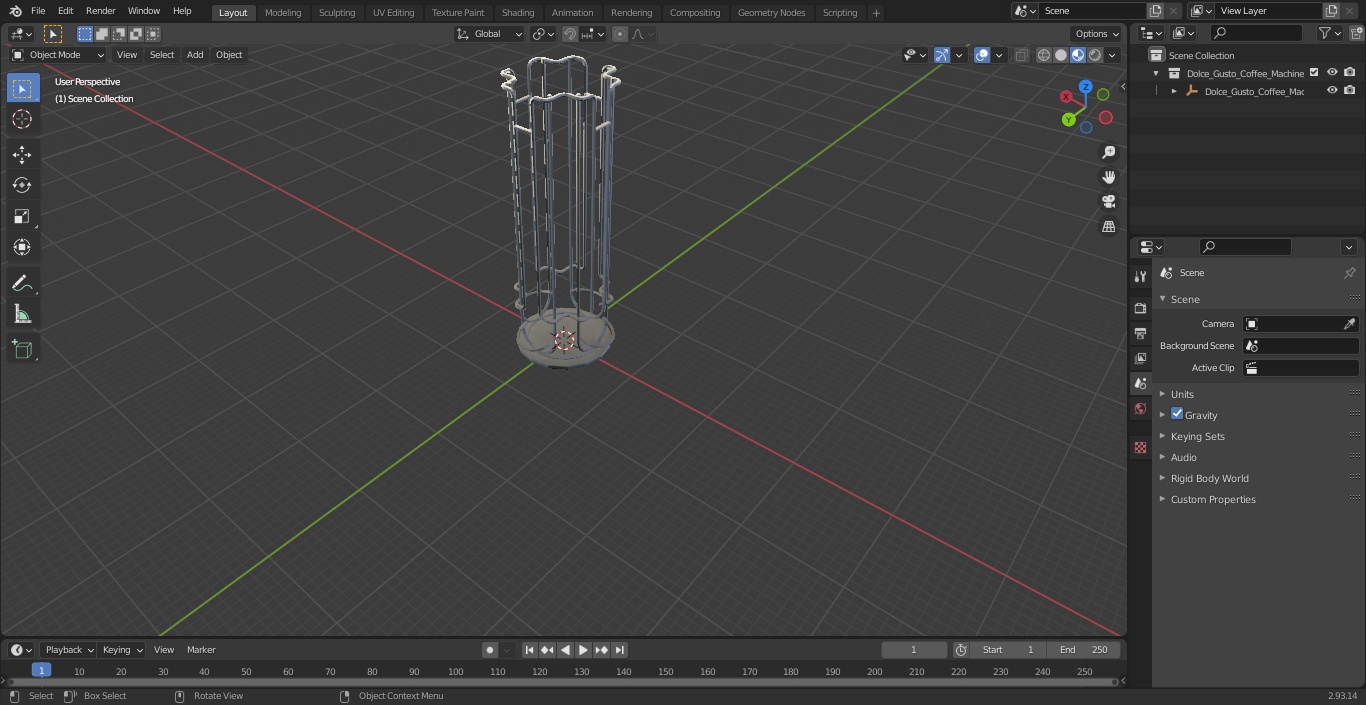Click the Blender logo menu icon
This screenshot has height=705, width=1366.
click(x=15, y=11)
